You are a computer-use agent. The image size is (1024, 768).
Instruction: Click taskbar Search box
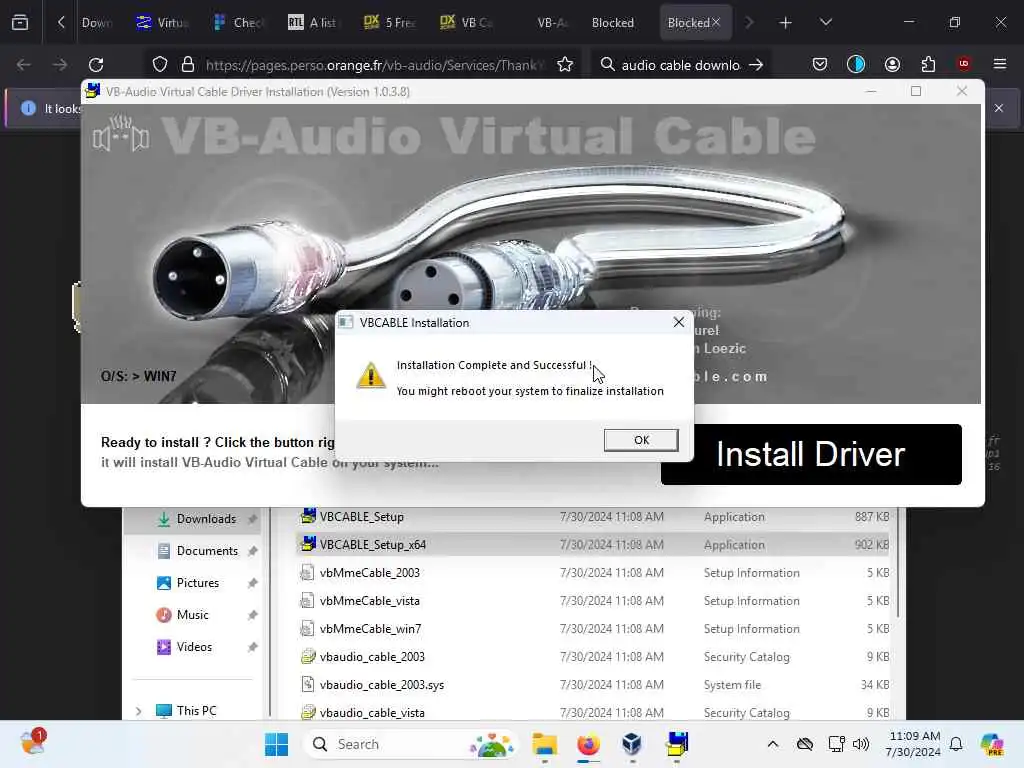[410, 744]
